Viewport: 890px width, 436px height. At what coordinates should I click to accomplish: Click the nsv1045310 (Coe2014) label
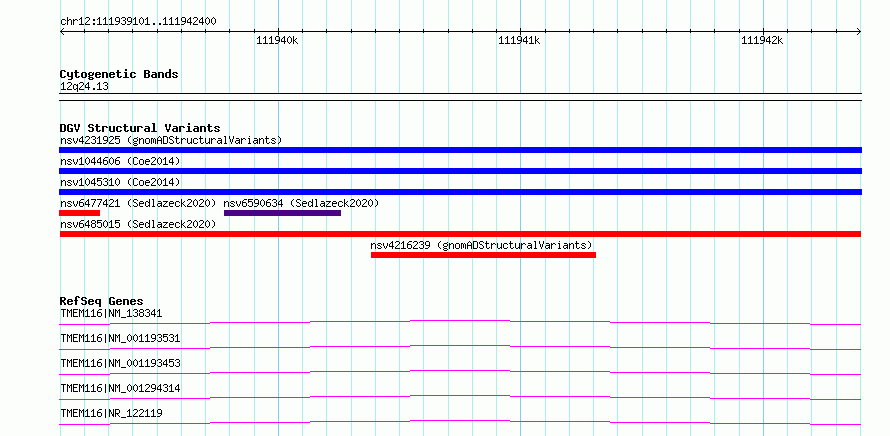[120, 182]
